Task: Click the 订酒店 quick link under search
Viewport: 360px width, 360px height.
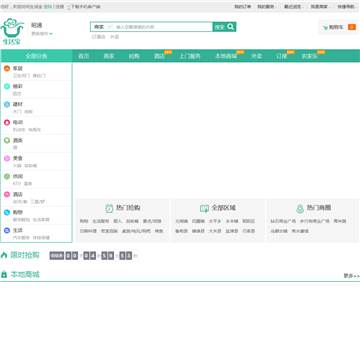Action: click(x=98, y=37)
